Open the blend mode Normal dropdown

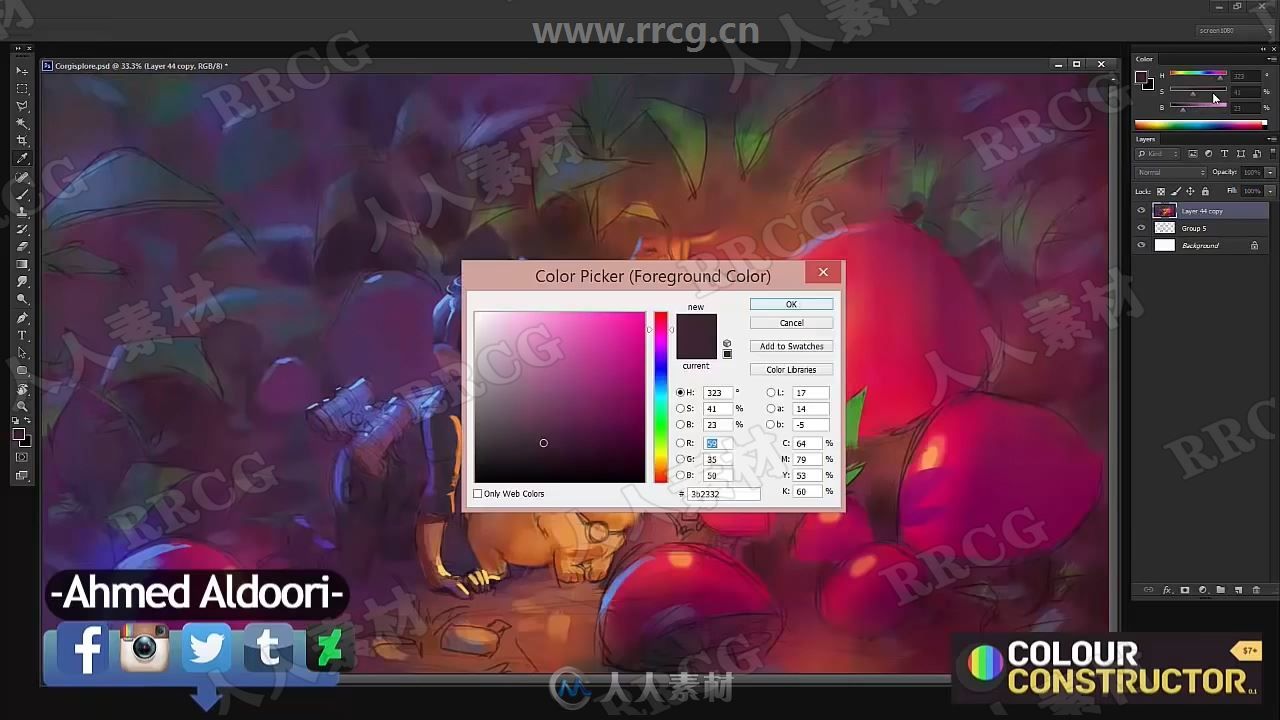1171,172
